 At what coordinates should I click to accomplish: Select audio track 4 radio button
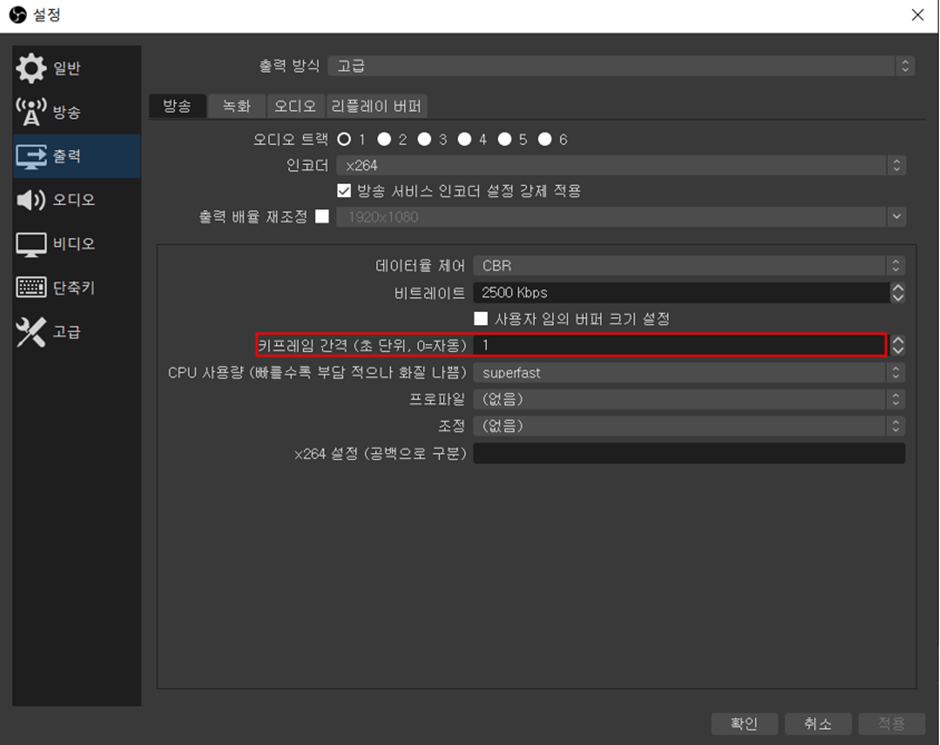pyautogui.click(x=465, y=140)
